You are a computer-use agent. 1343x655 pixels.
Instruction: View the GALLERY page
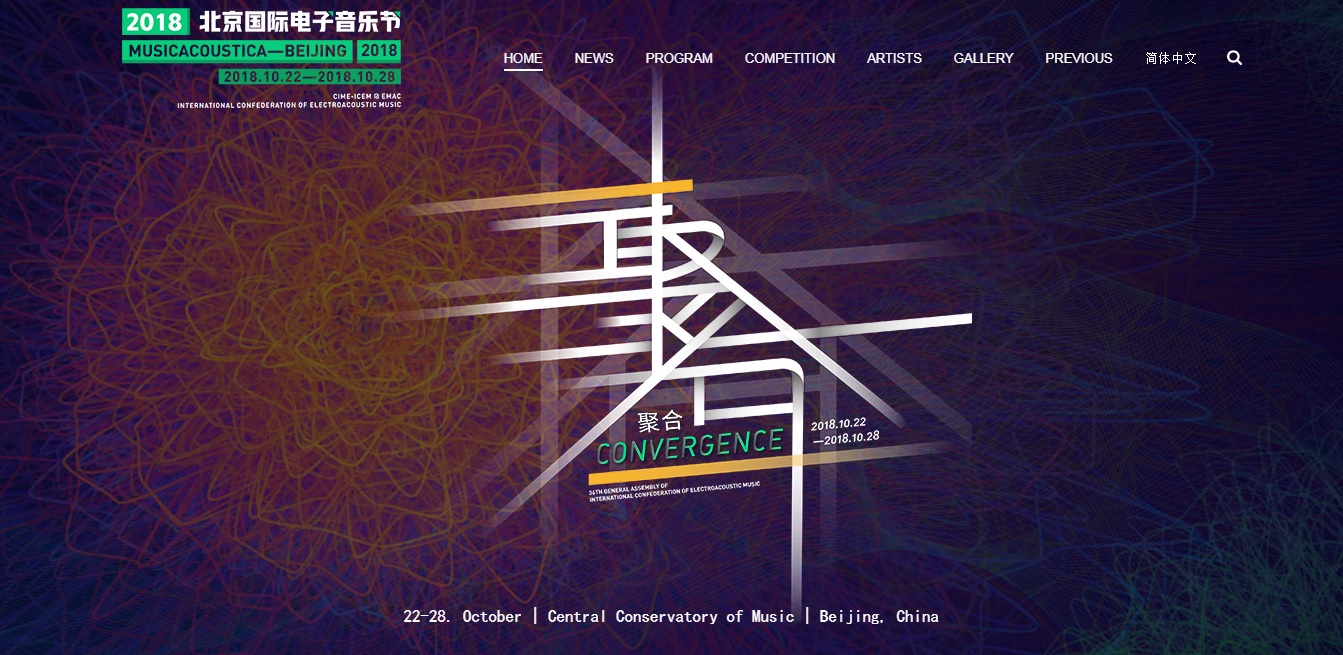pyautogui.click(x=983, y=58)
